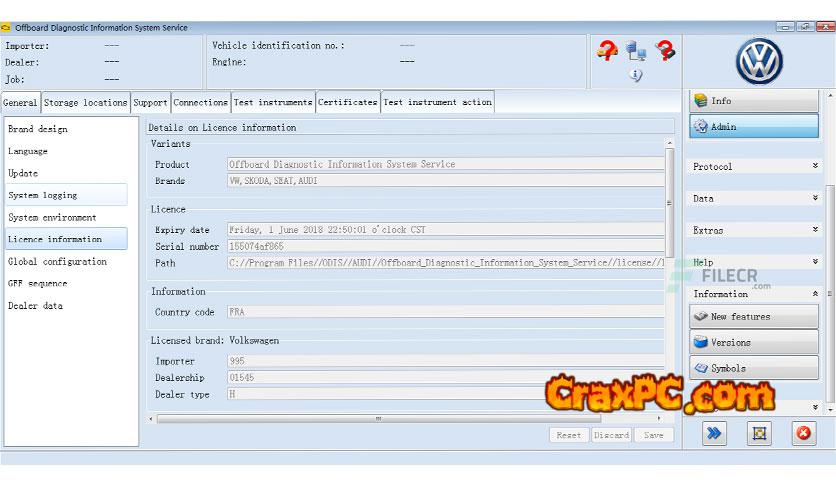836x484 pixels.
Task: Click the screenshot frame icon button
Action: pyautogui.click(x=759, y=433)
